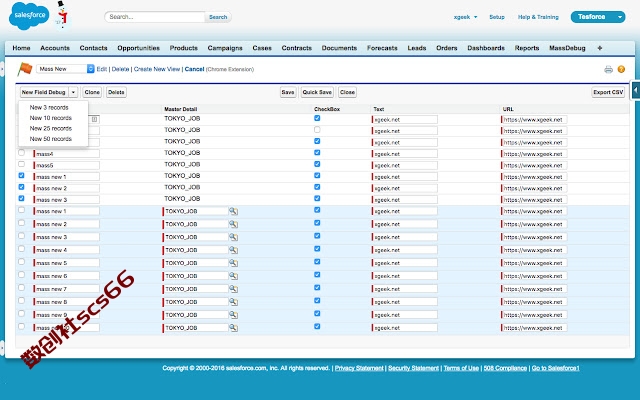Viewport: 640px width, 400px height.
Task: Open lookup icon for 'mass new 6' row
Action: pos(233,276)
